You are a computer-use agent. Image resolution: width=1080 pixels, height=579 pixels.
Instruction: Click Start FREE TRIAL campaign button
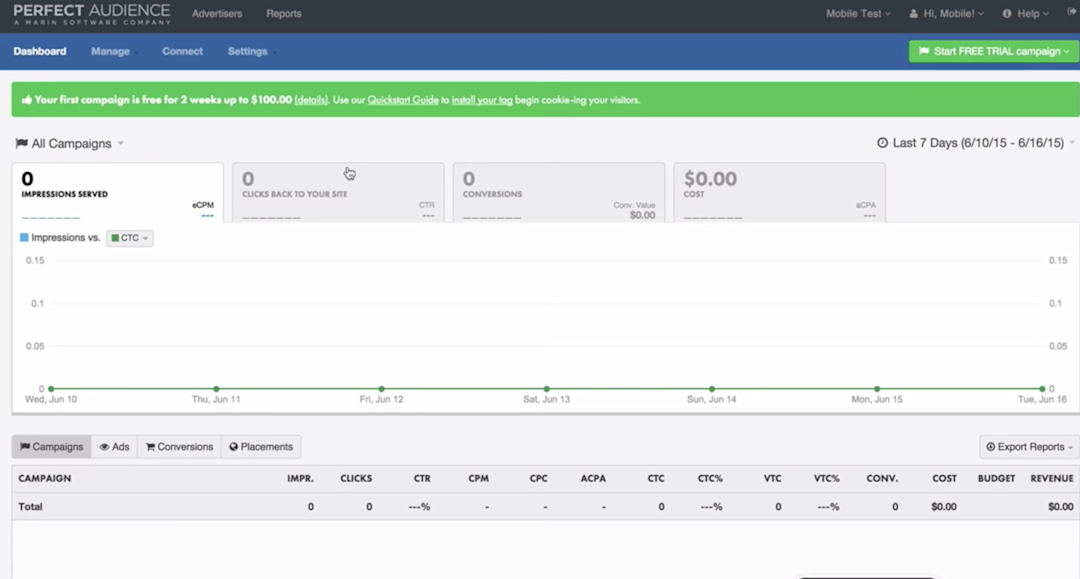coord(993,52)
